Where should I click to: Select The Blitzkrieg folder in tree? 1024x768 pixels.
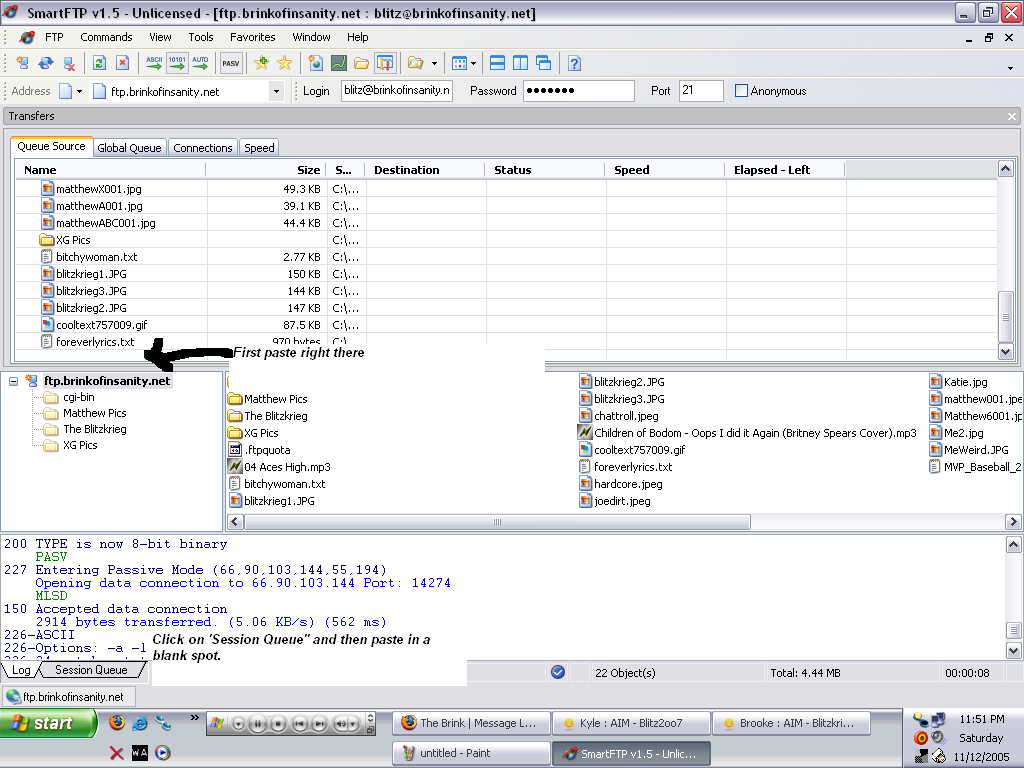point(94,429)
